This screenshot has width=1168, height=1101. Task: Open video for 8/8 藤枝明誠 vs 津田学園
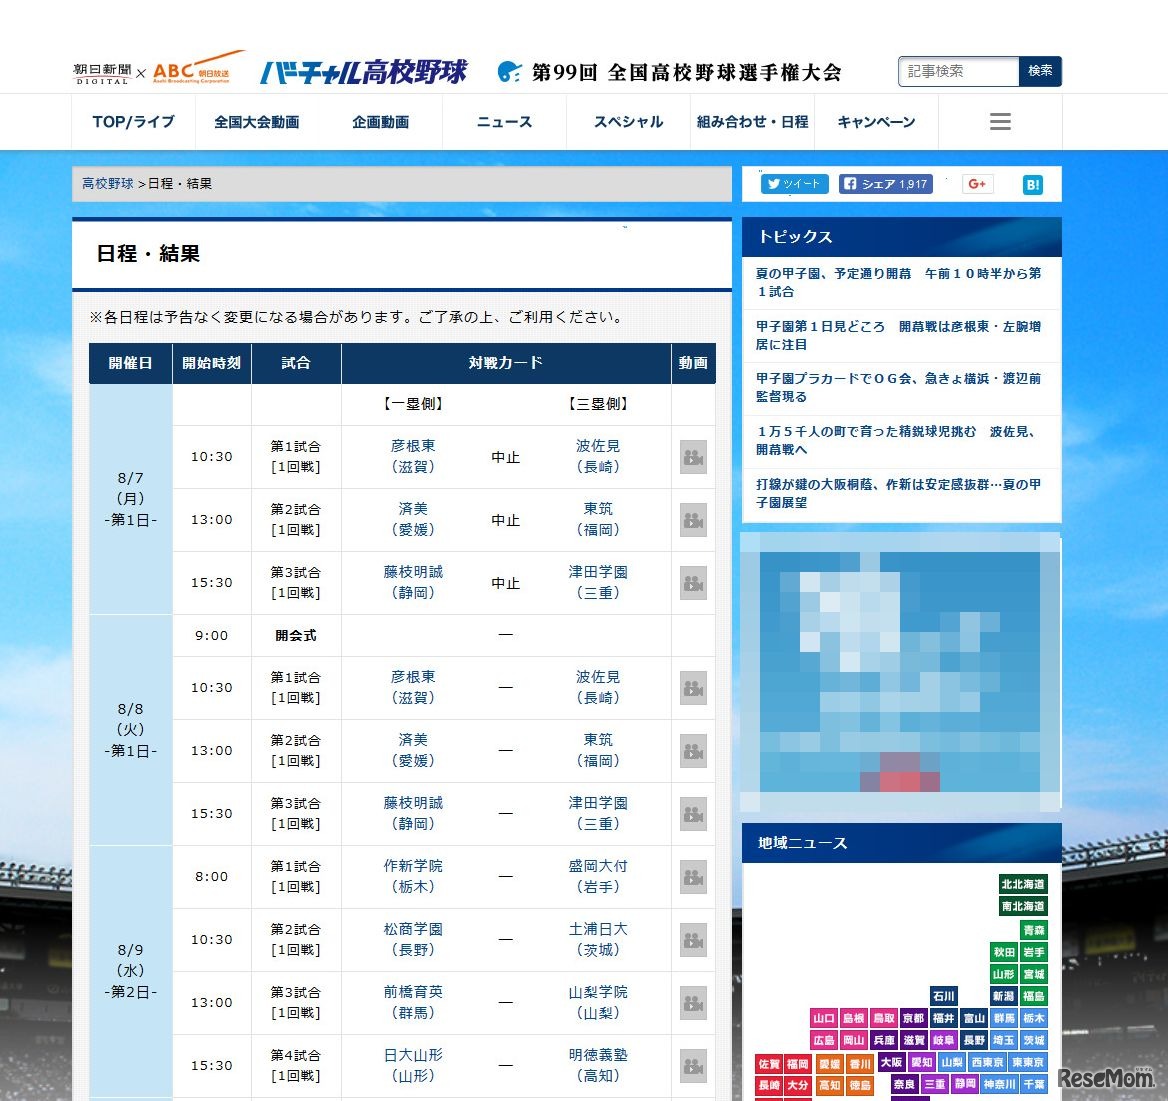coord(693,814)
